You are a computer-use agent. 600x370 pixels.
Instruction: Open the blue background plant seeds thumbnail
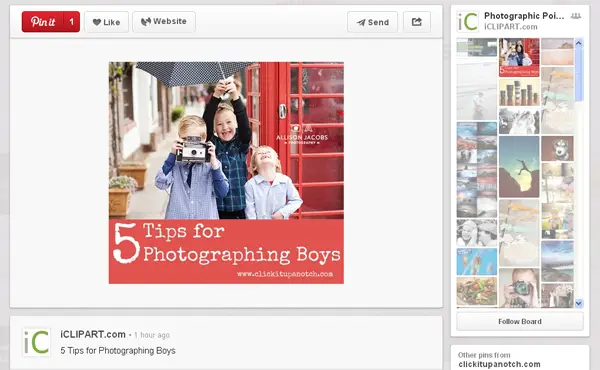pyautogui.click(x=477, y=262)
